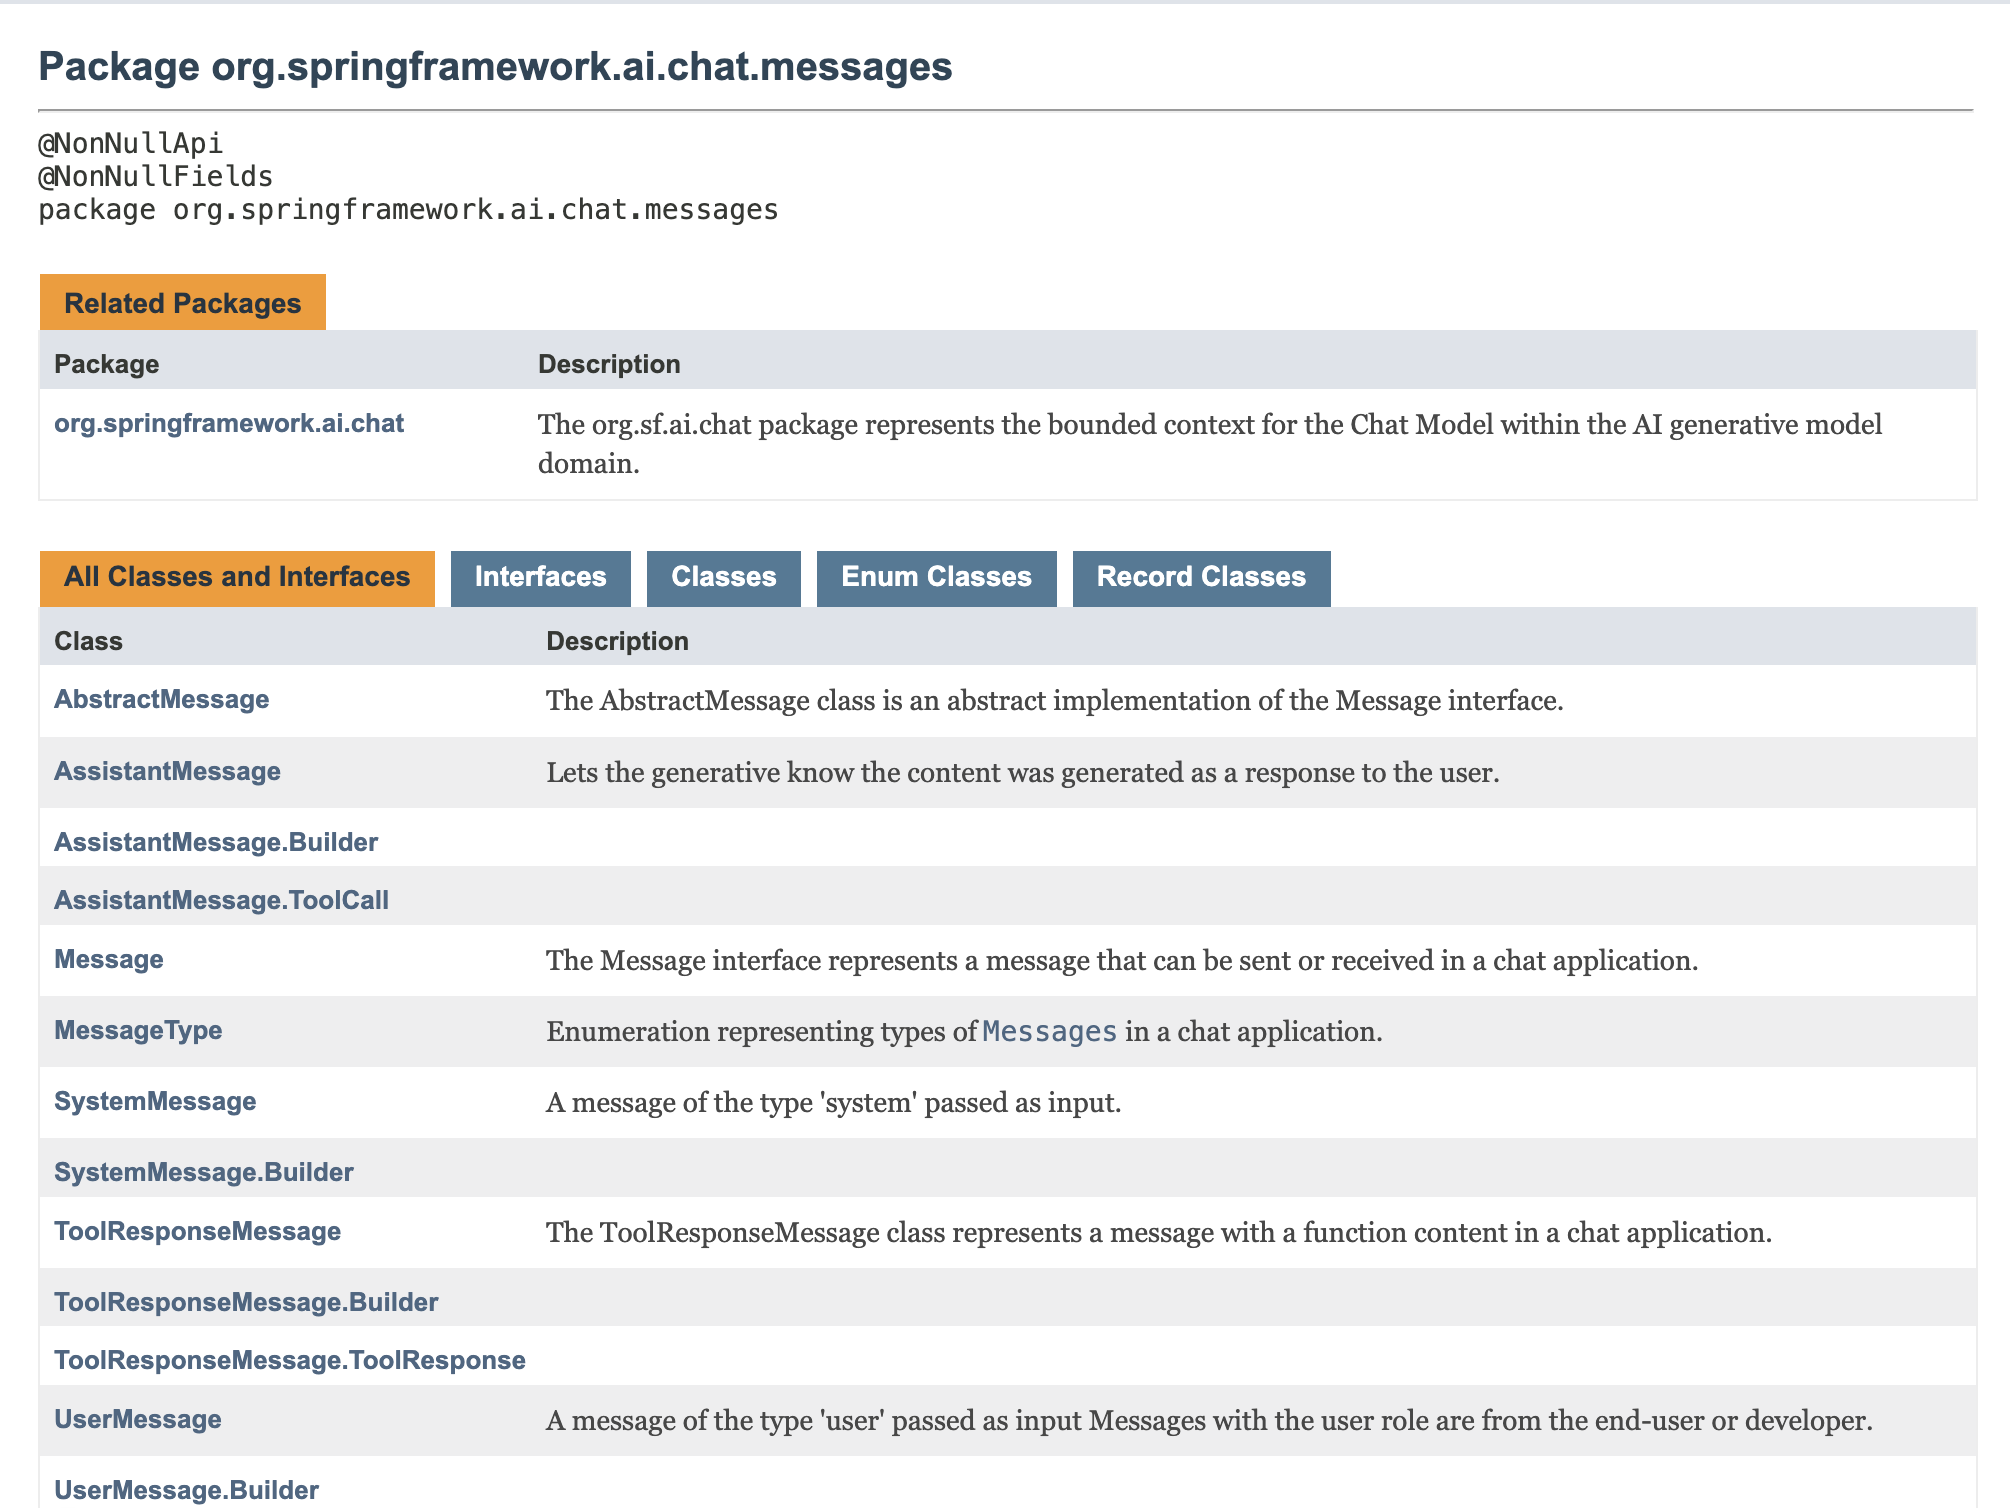The image size is (2010, 1508).
Task: Open the org.springframework.ai.chat package link
Action: tap(229, 424)
